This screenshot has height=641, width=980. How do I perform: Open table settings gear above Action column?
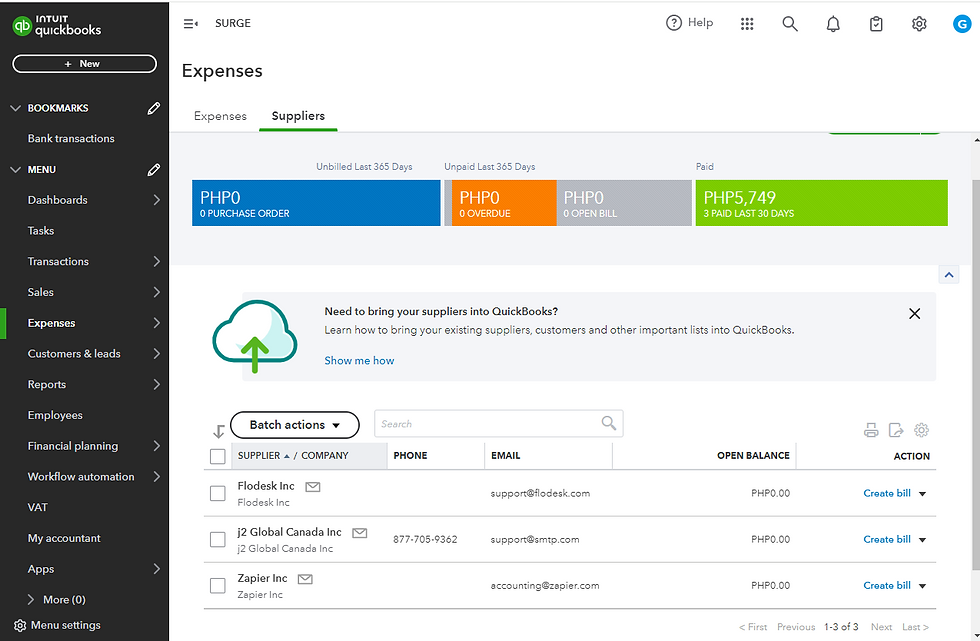pos(921,430)
